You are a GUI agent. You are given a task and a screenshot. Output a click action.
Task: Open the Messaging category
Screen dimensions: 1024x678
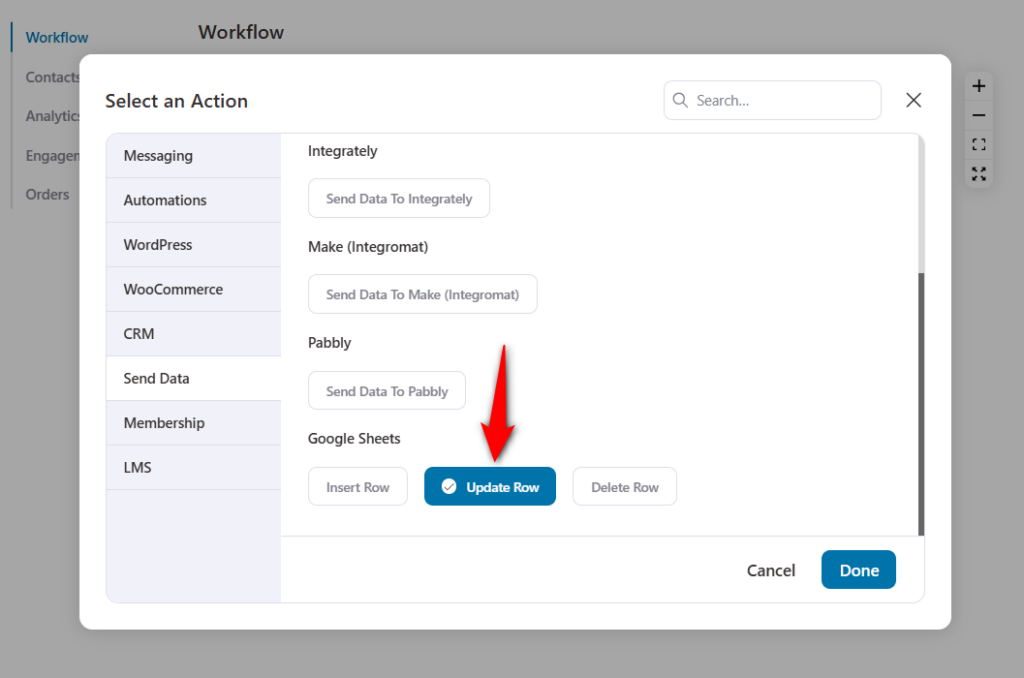tap(193, 155)
